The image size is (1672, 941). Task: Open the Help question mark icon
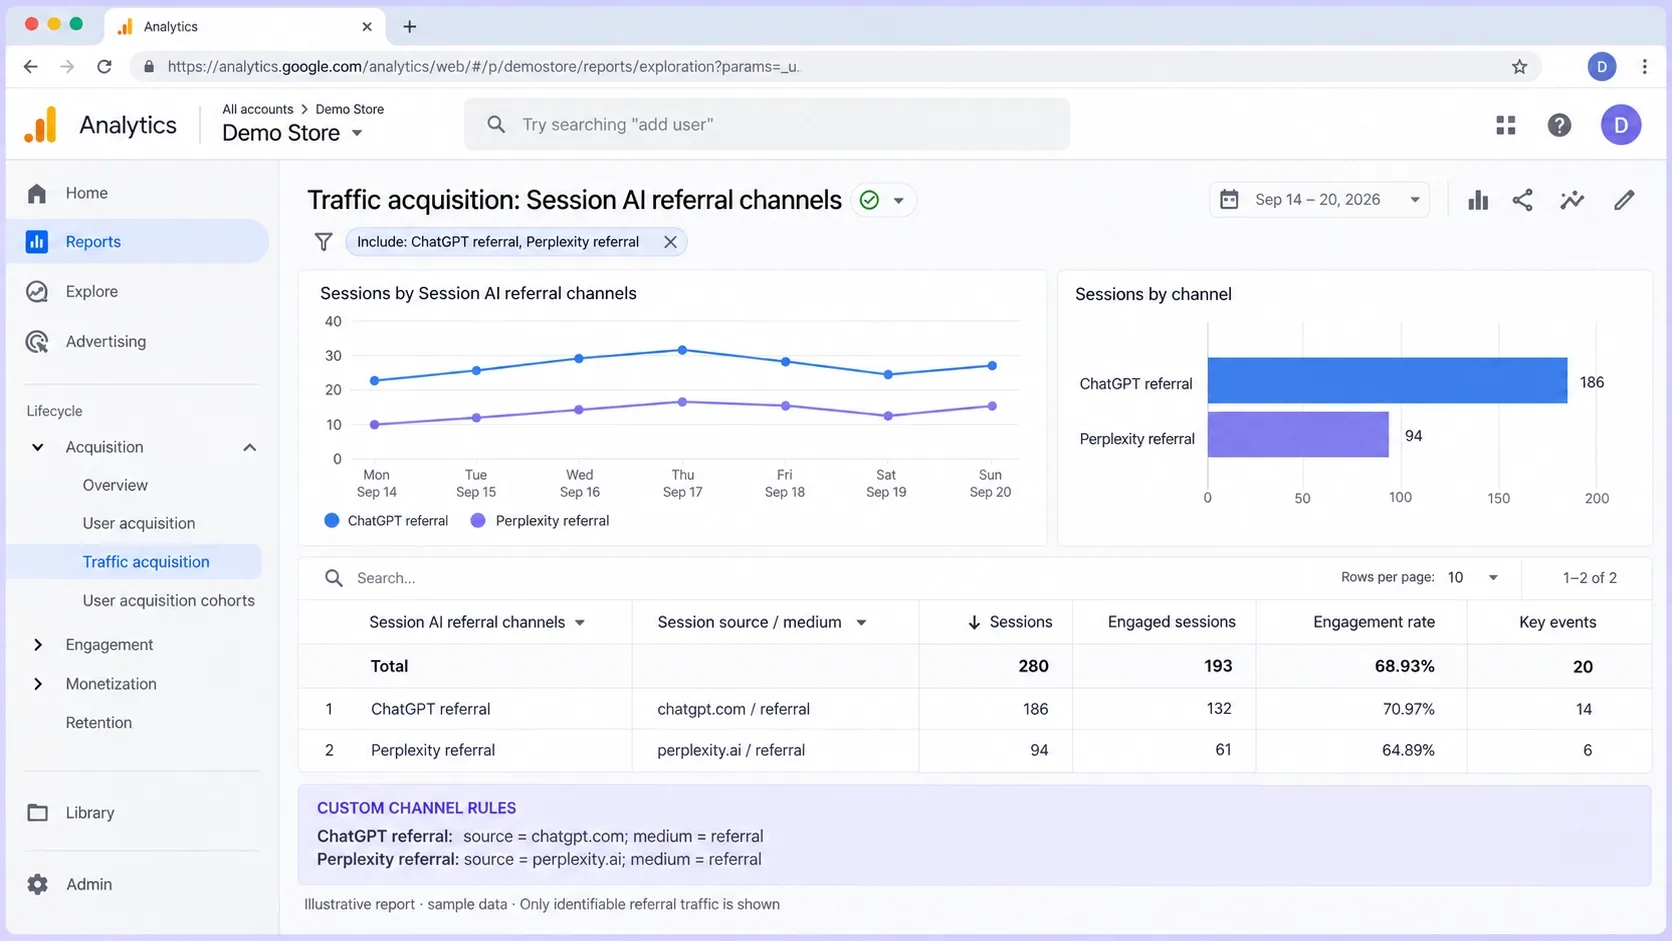pyautogui.click(x=1559, y=125)
